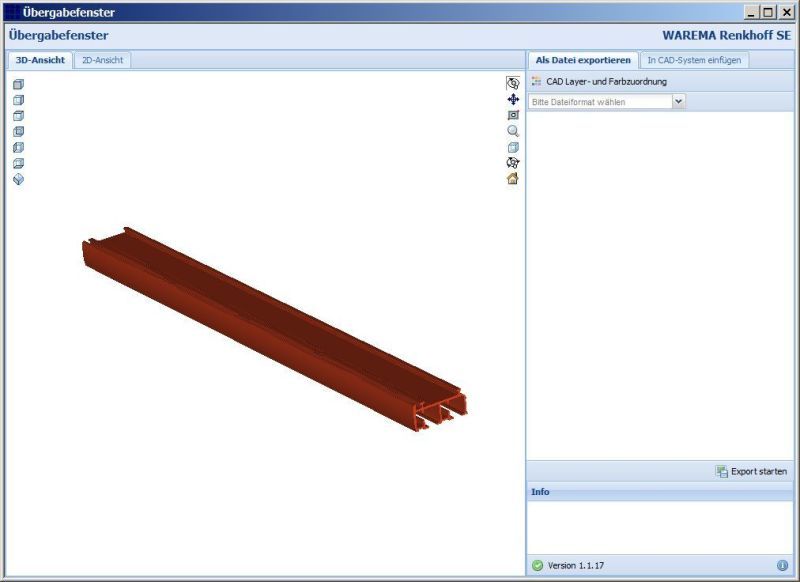Start the automatic rotation animation icon
Screen dimensions: 800x582
tap(513, 163)
